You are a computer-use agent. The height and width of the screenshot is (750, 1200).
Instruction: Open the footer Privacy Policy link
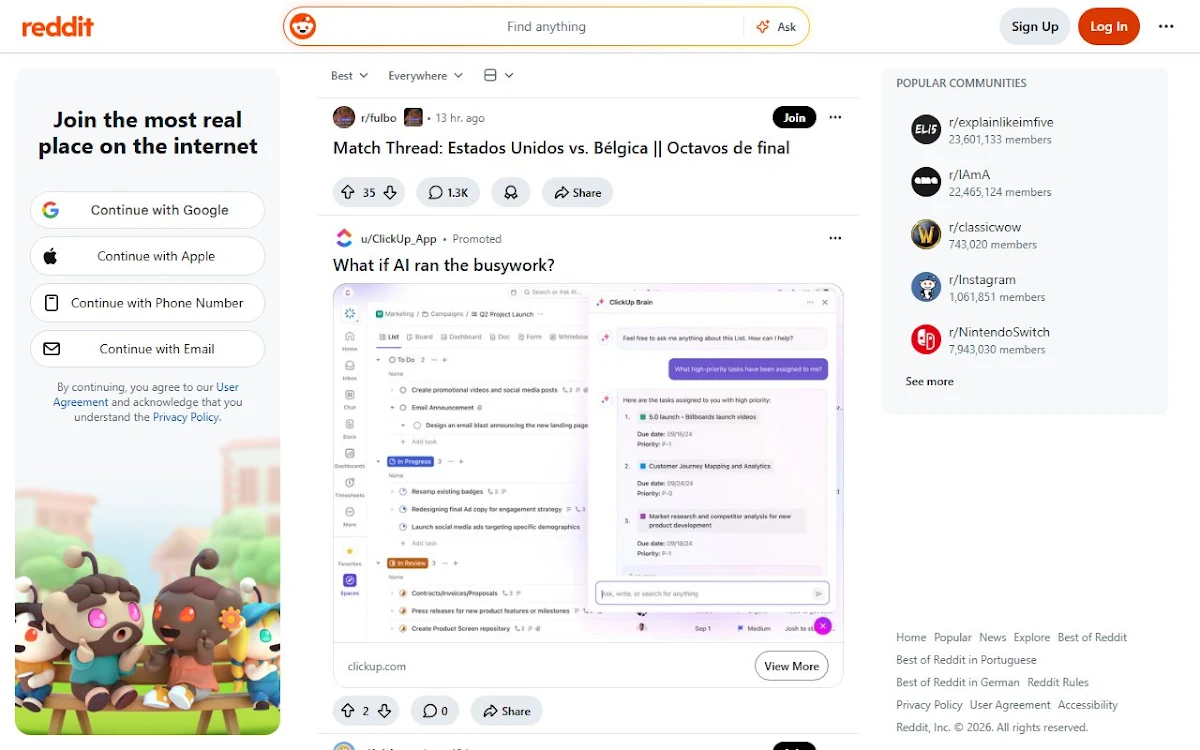[x=929, y=705]
